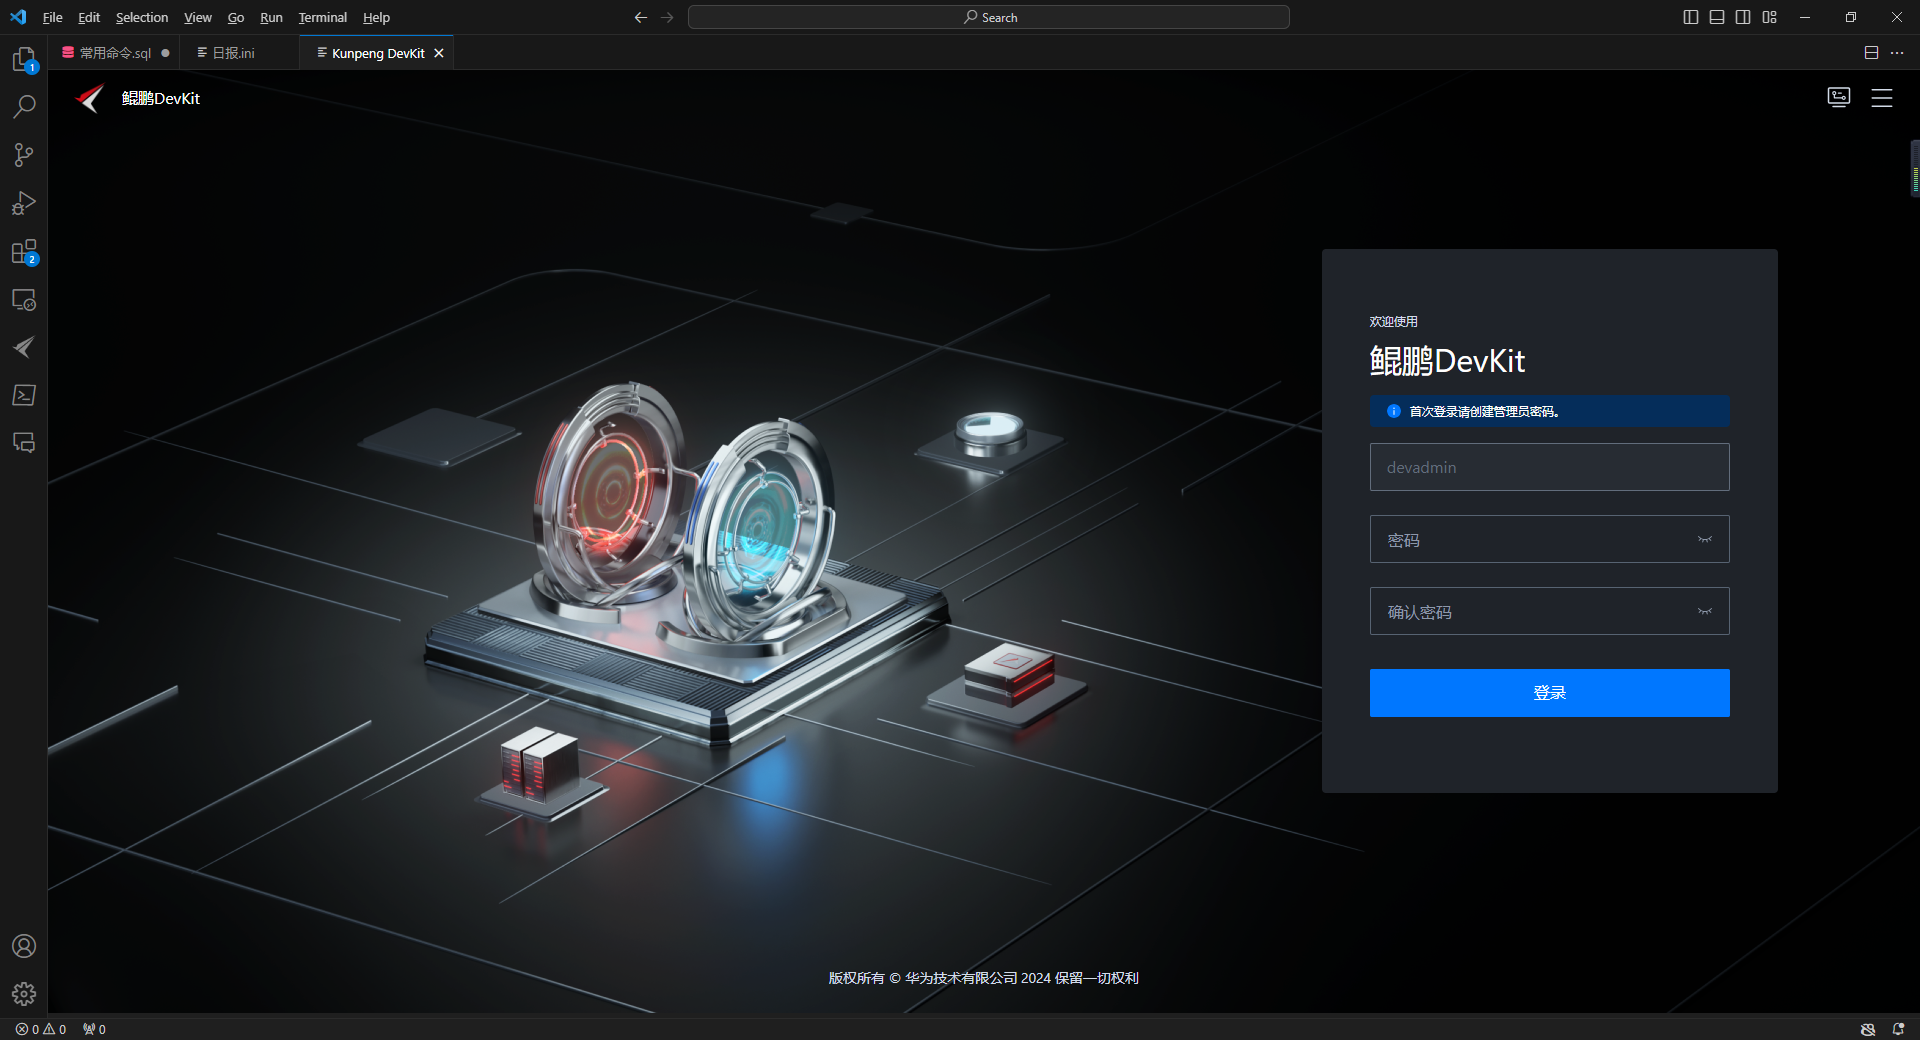This screenshot has height=1040, width=1920.
Task: Open the Manage gear menu
Action: 24,994
